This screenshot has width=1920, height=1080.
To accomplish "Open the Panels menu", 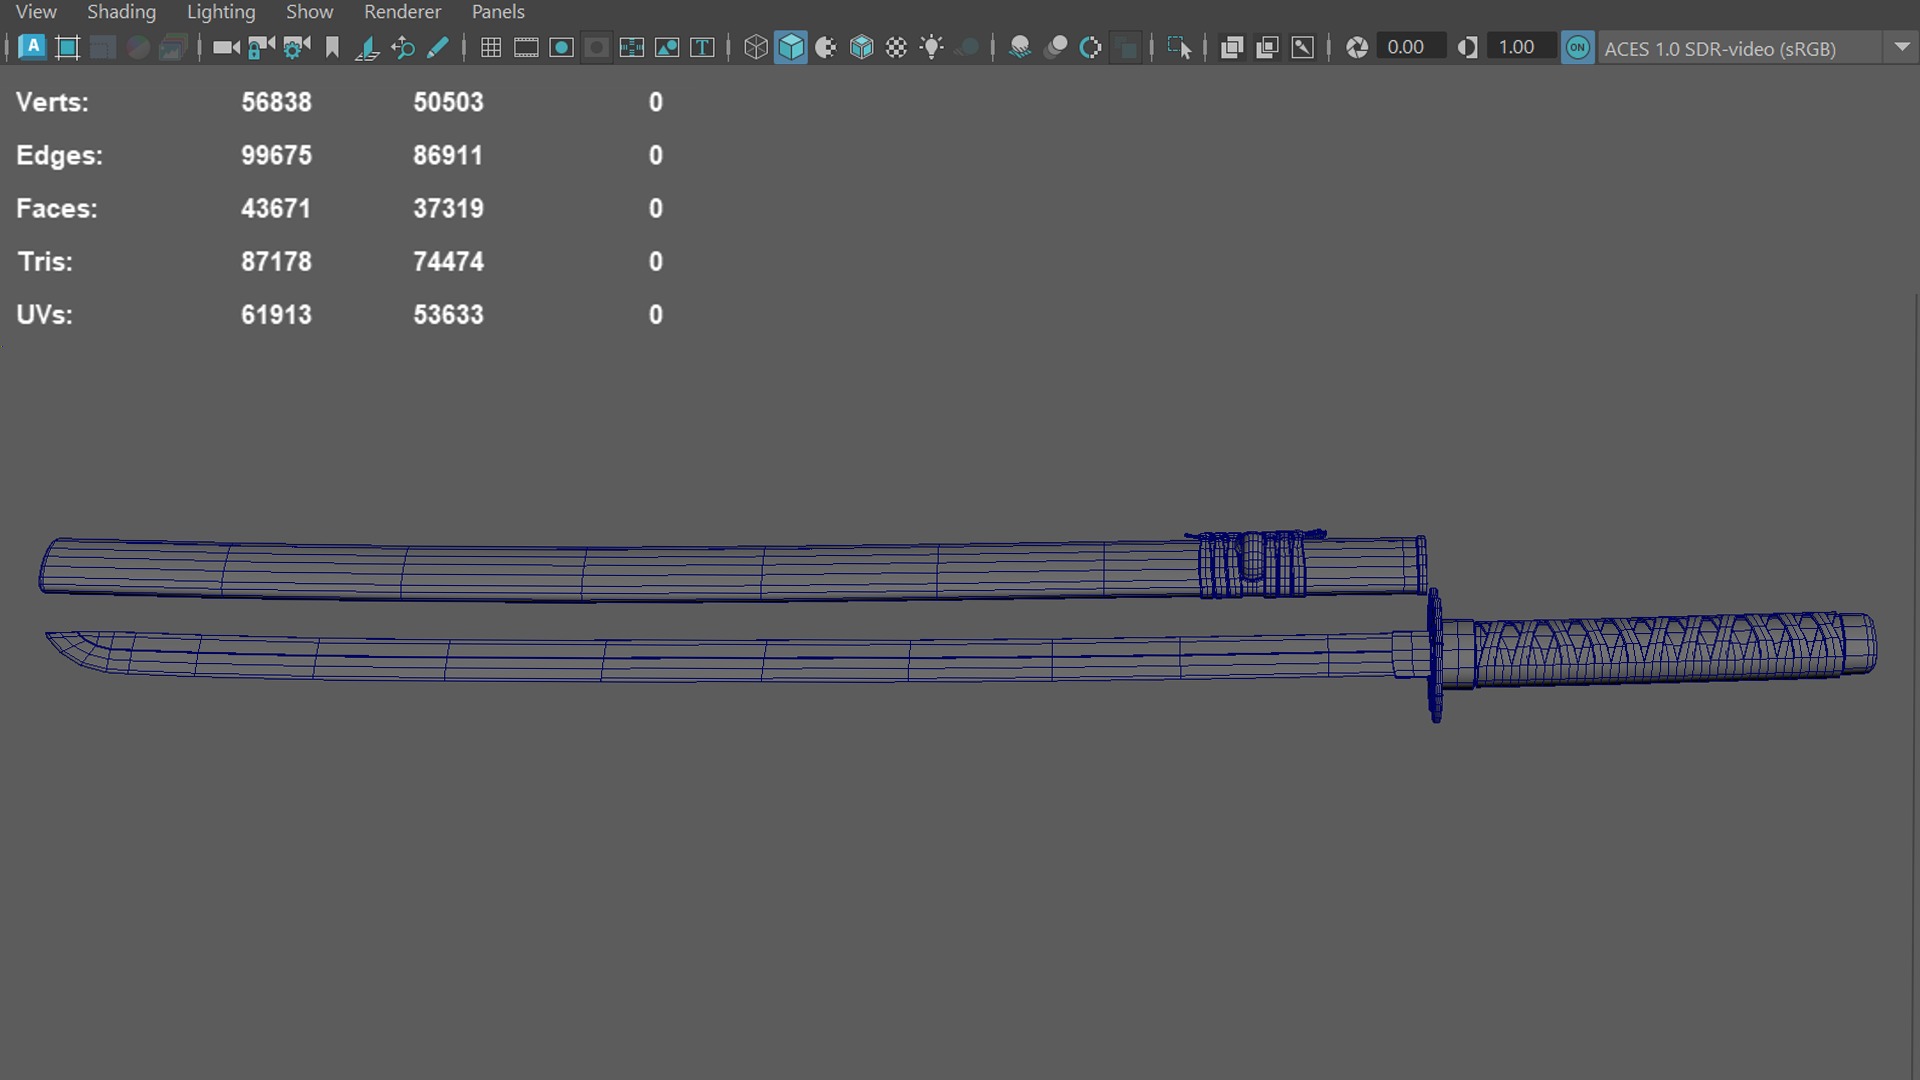I will tap(498, 12).
